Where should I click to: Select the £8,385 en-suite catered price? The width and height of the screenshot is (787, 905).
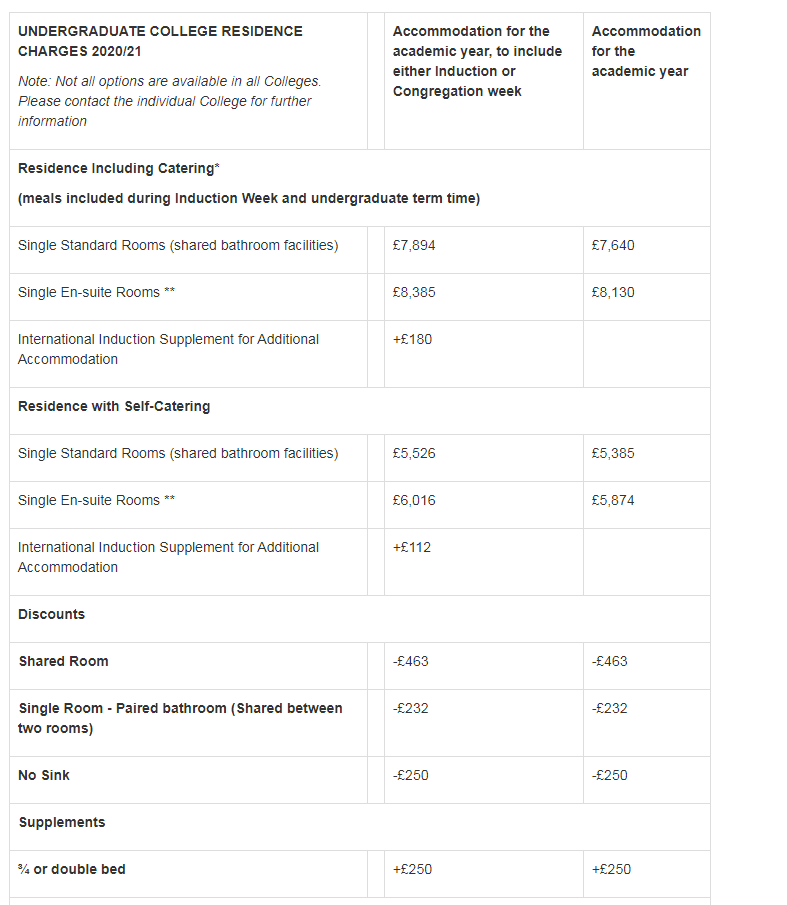414,293
